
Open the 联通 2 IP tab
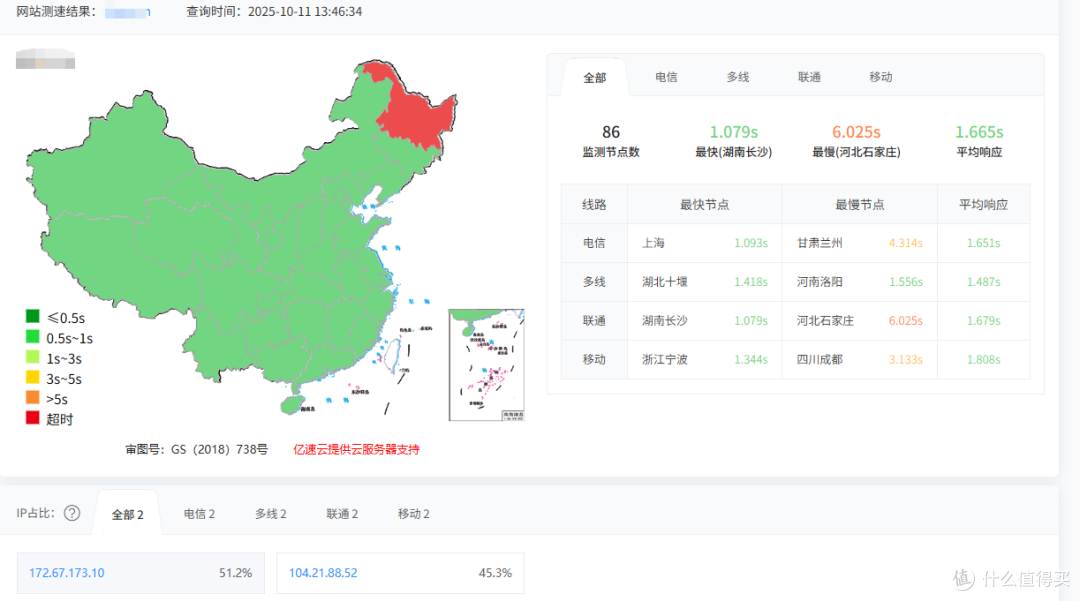[342, 514]
